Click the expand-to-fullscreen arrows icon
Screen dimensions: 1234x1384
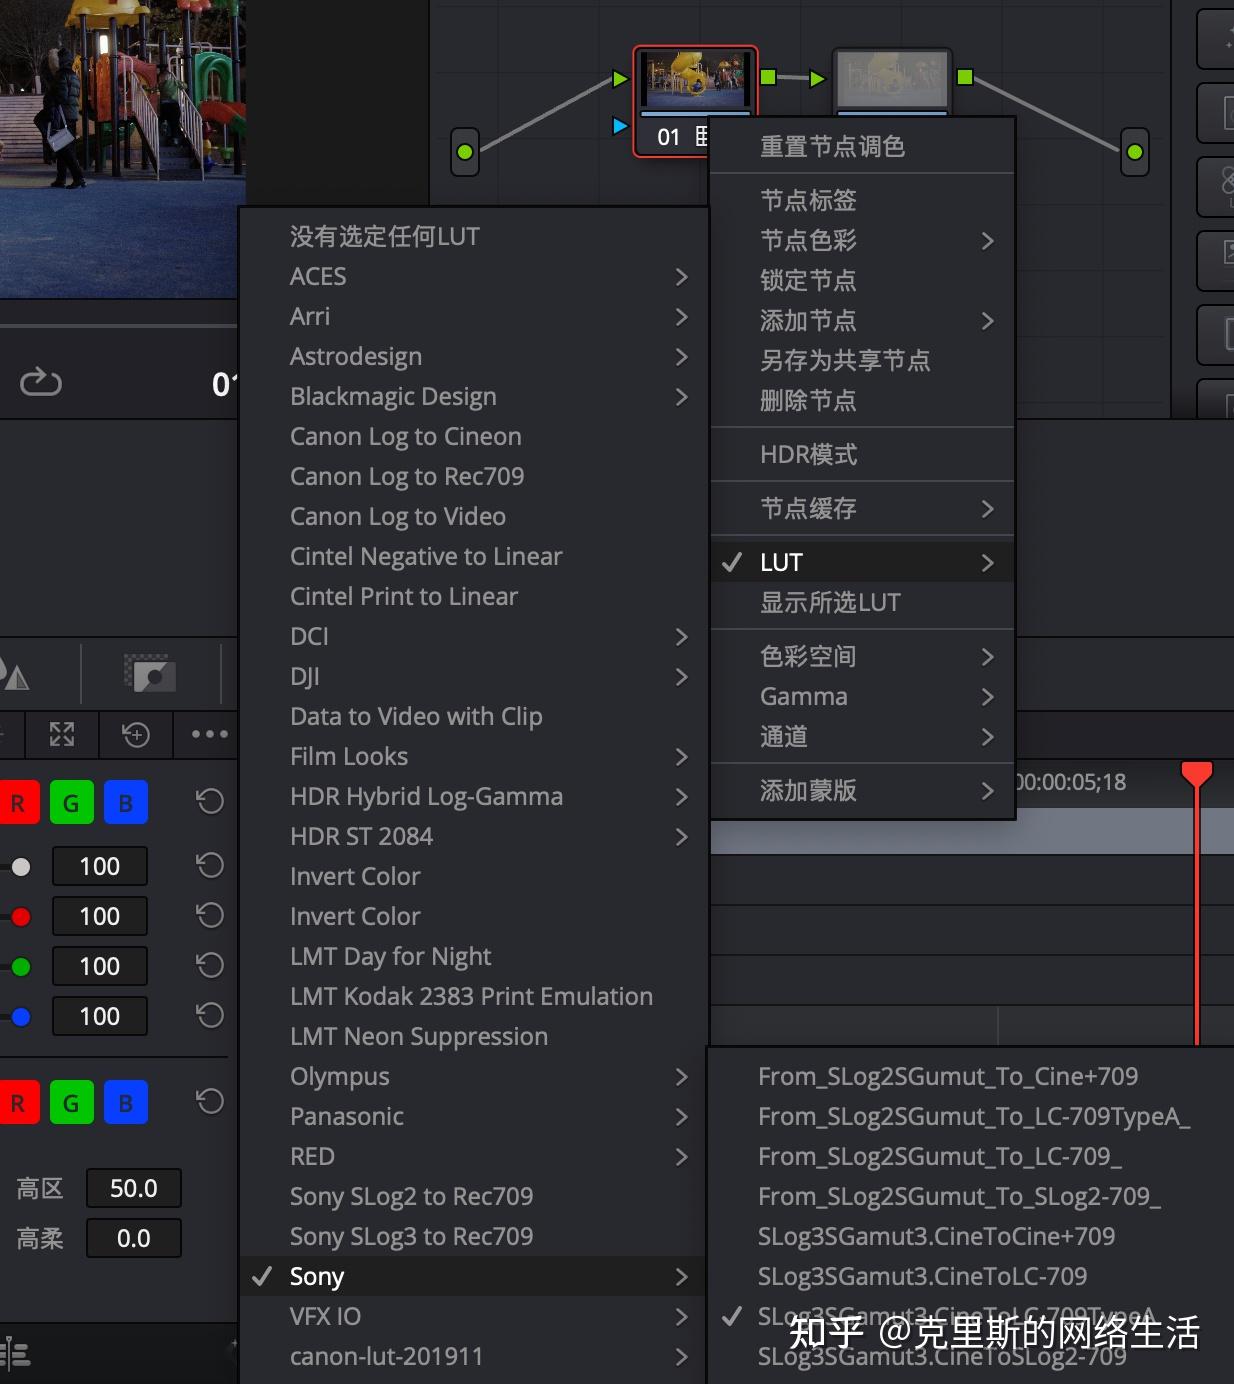[x=61, y=735]
